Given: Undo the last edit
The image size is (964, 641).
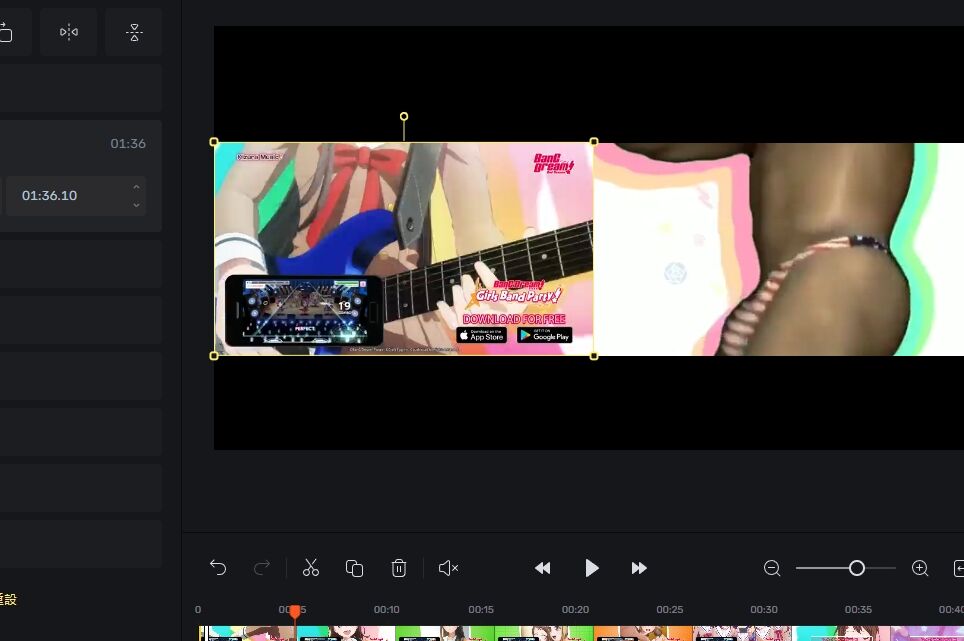Looking at the screenshot, I should tap(218, 568).
